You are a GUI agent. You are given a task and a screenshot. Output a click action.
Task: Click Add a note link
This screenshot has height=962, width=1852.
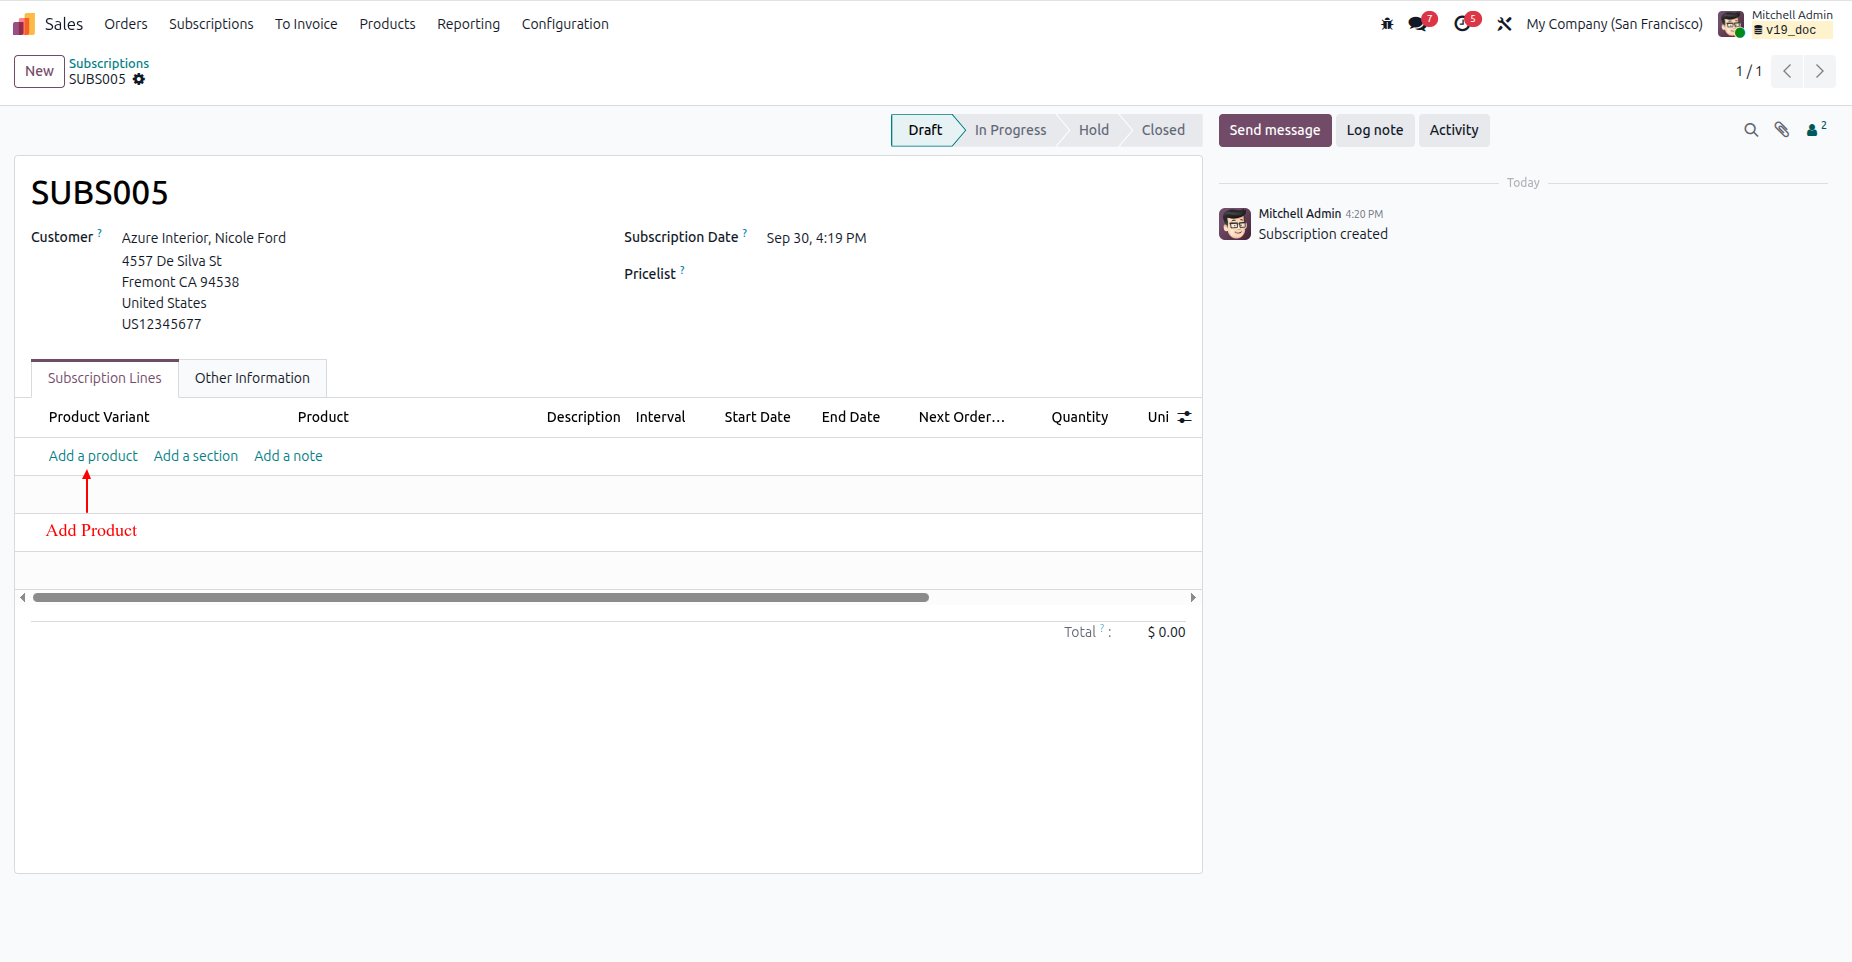click(x=288, y=456)
